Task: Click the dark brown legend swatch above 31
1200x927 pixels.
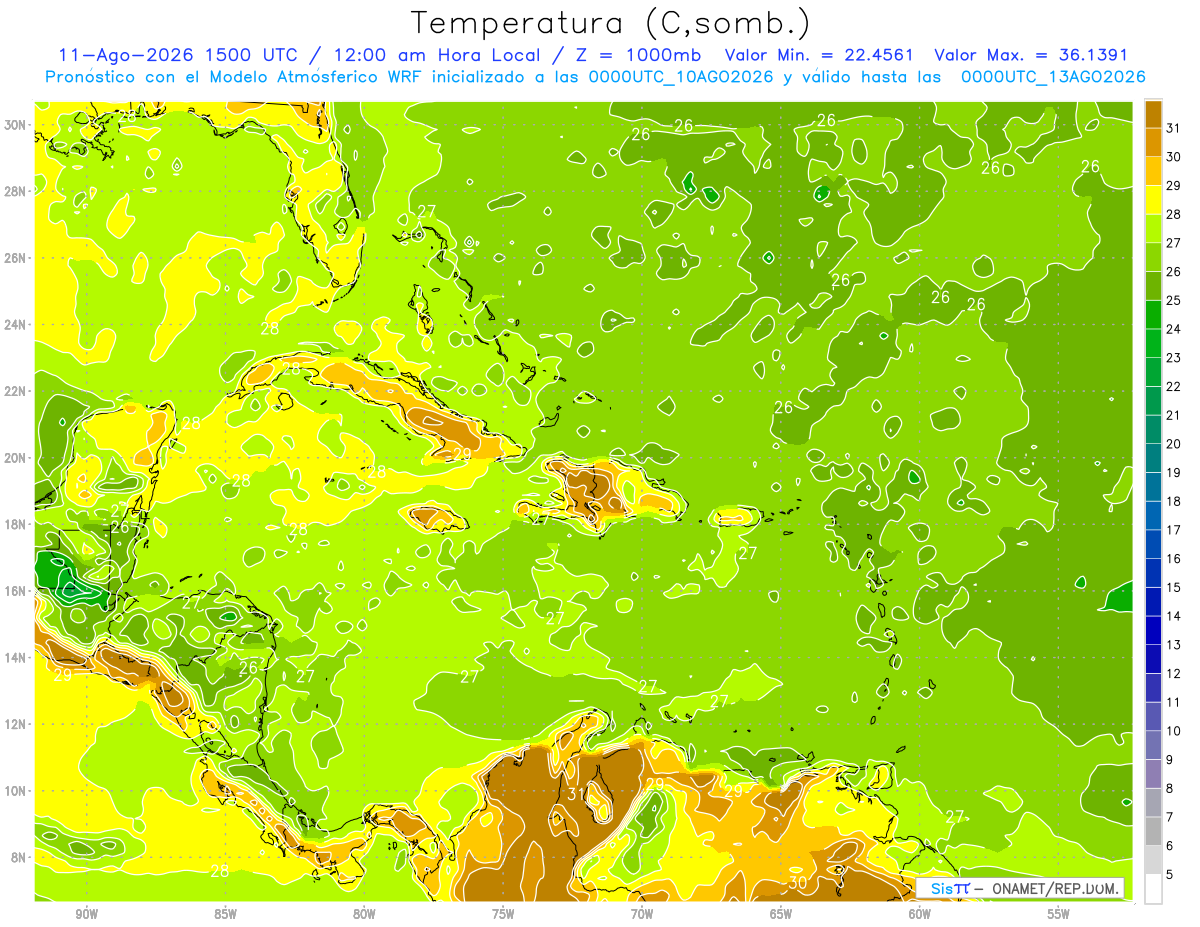Action: (x=1153, y=114)
